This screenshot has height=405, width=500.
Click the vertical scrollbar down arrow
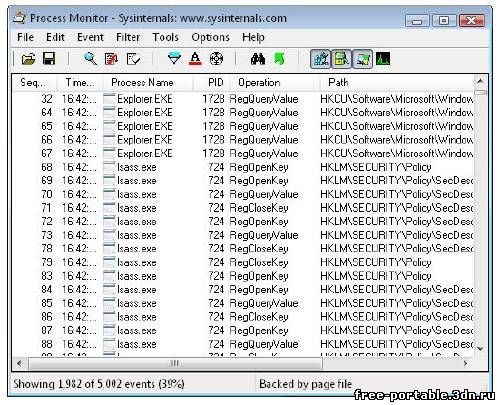point(480,349)
